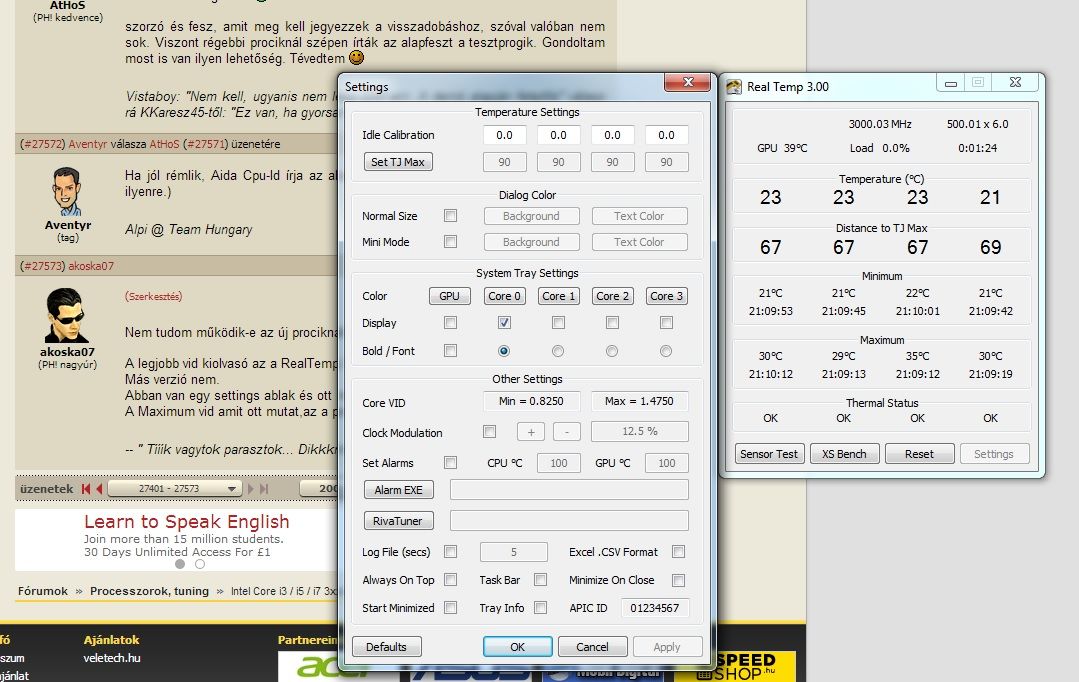Select second ad carousel dot

(200, 564)
